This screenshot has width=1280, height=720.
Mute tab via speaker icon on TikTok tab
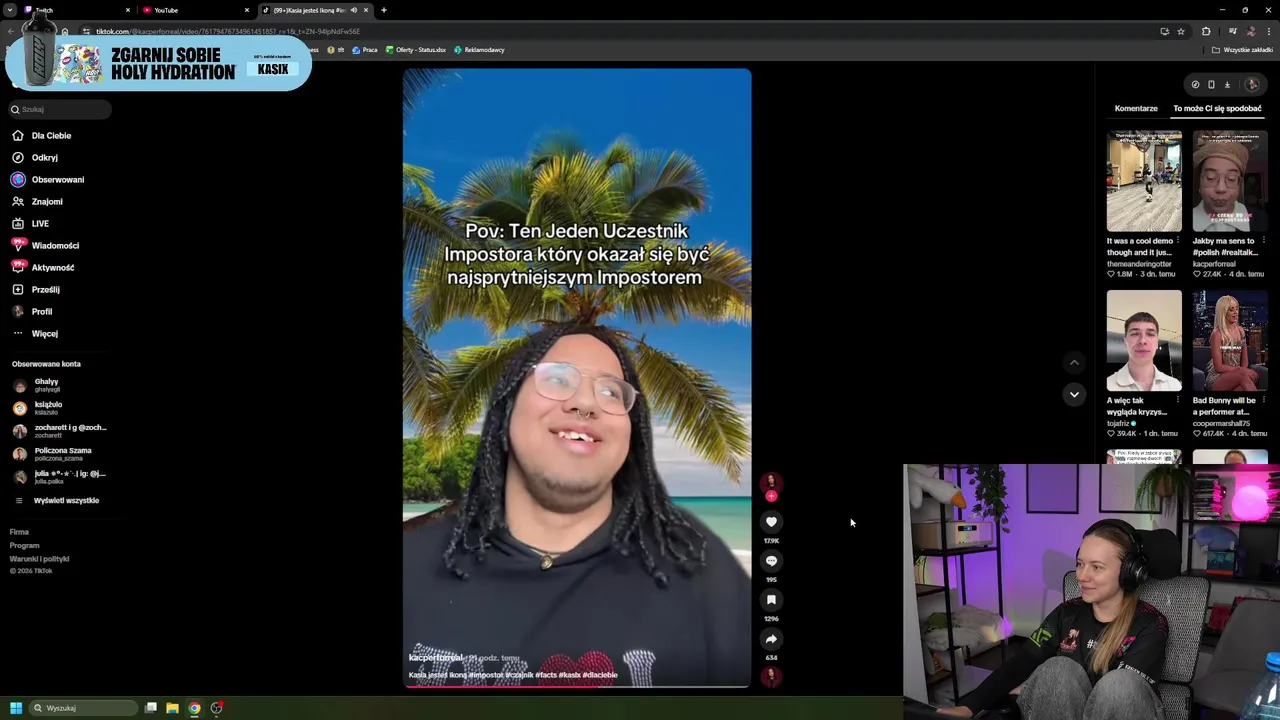(x=353, y=10)
